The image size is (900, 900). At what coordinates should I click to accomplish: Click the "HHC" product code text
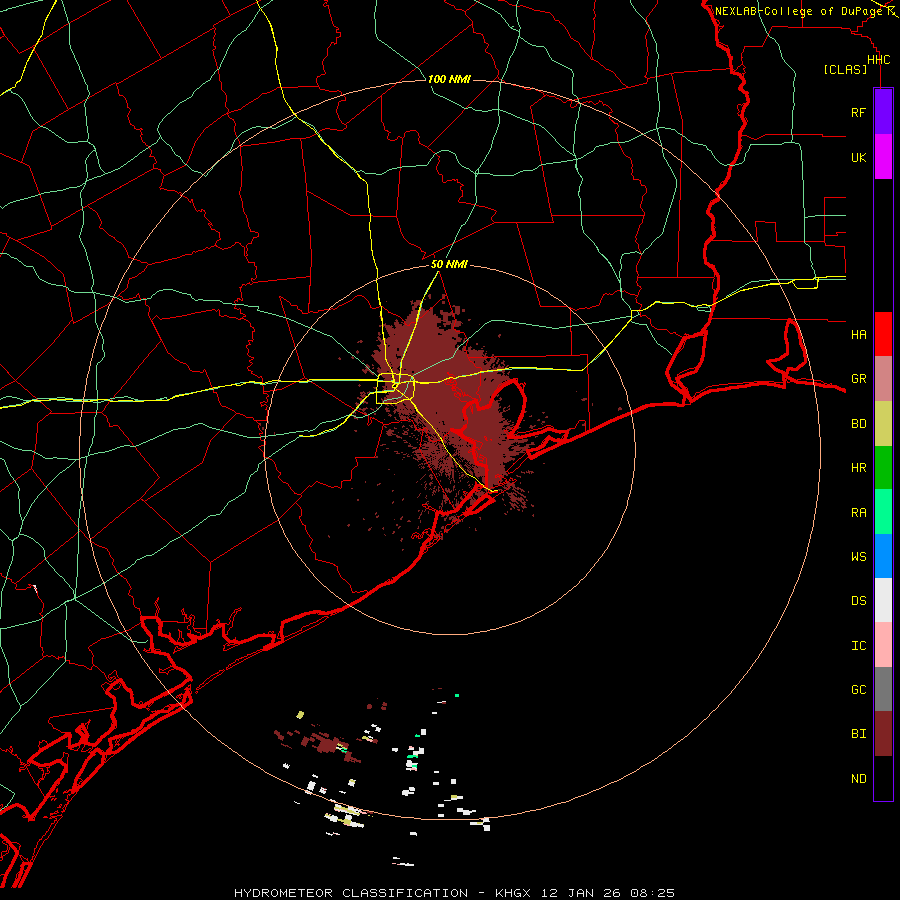[878, 60]
